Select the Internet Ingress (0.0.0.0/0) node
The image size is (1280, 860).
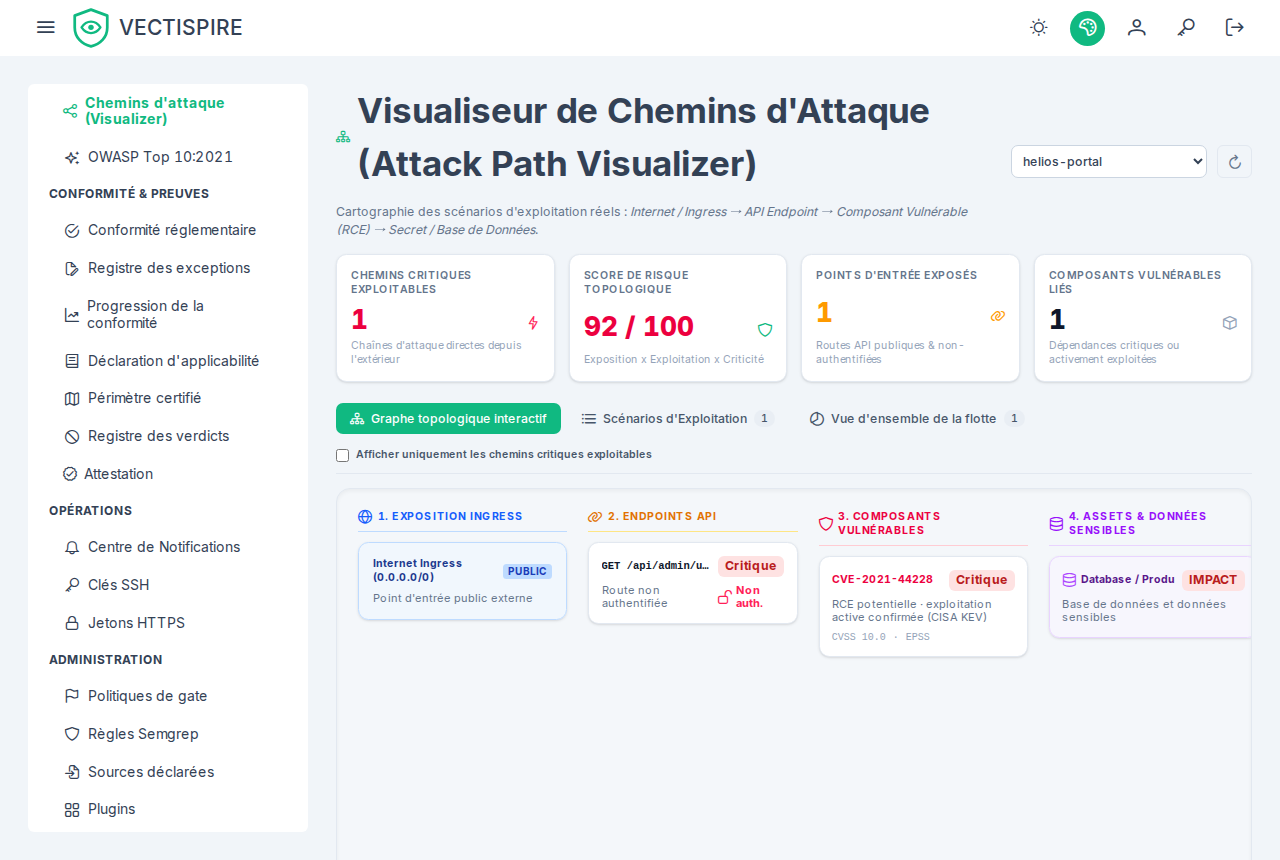[x=462, y=581]
